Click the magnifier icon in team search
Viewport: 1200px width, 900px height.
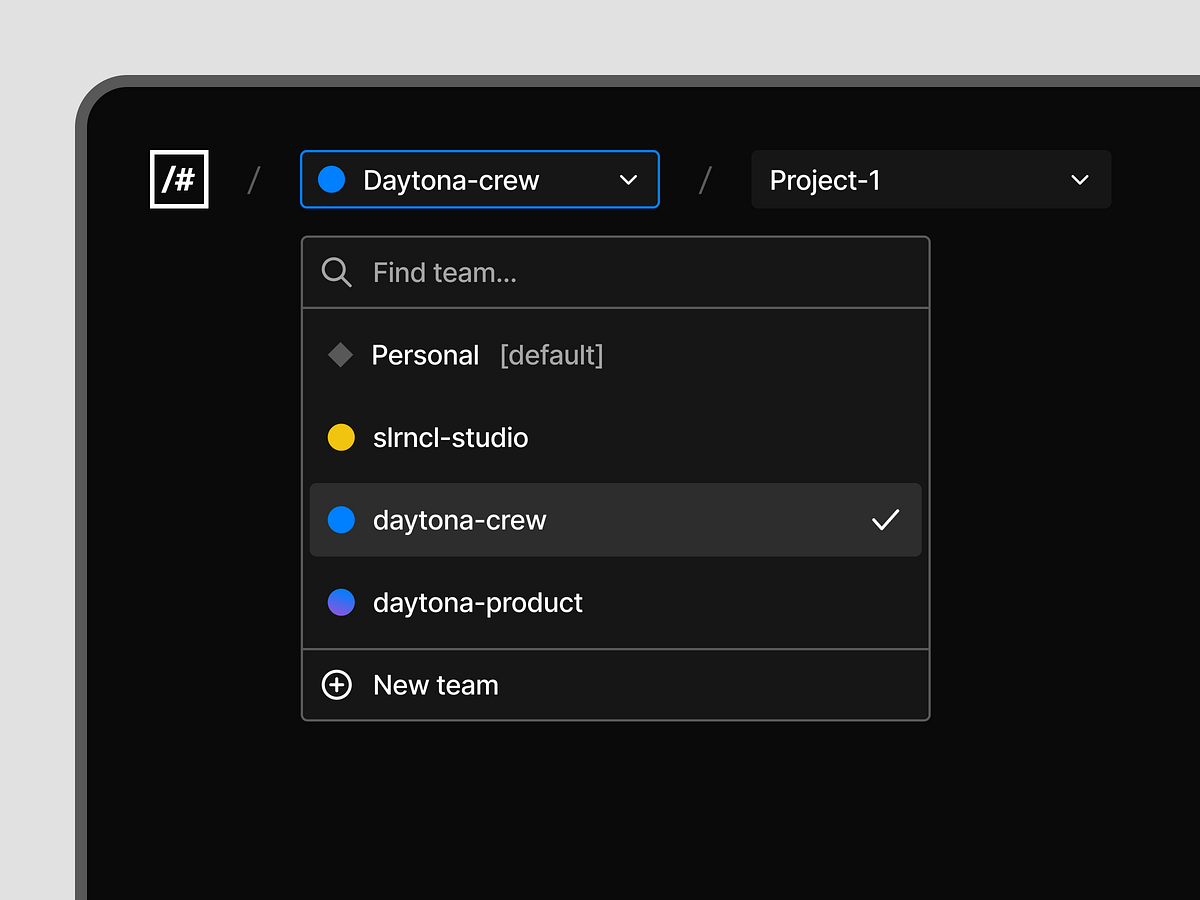336,272
